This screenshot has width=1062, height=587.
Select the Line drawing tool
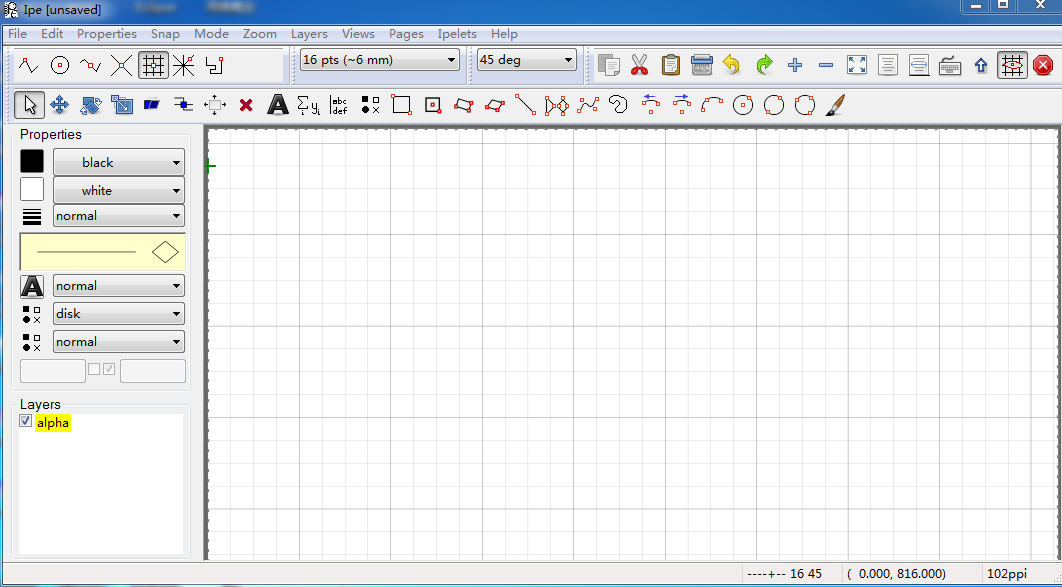(526, 104)
